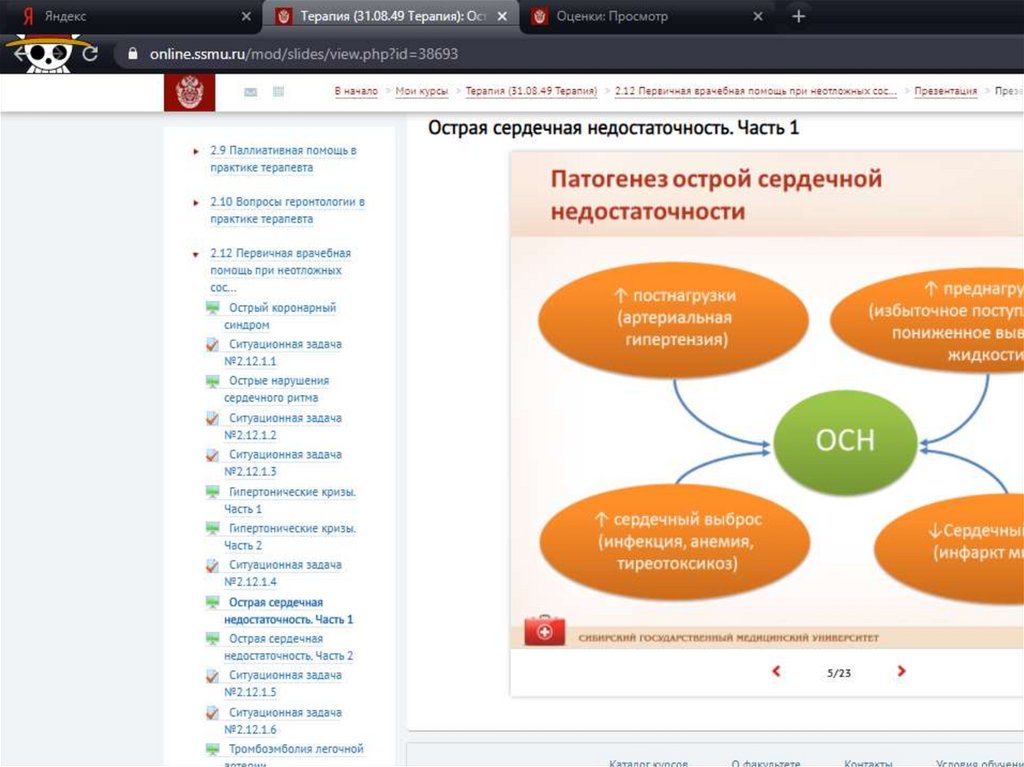Go to next slide with right arrow
This screenshot has width=1024, height=767.
901,672
